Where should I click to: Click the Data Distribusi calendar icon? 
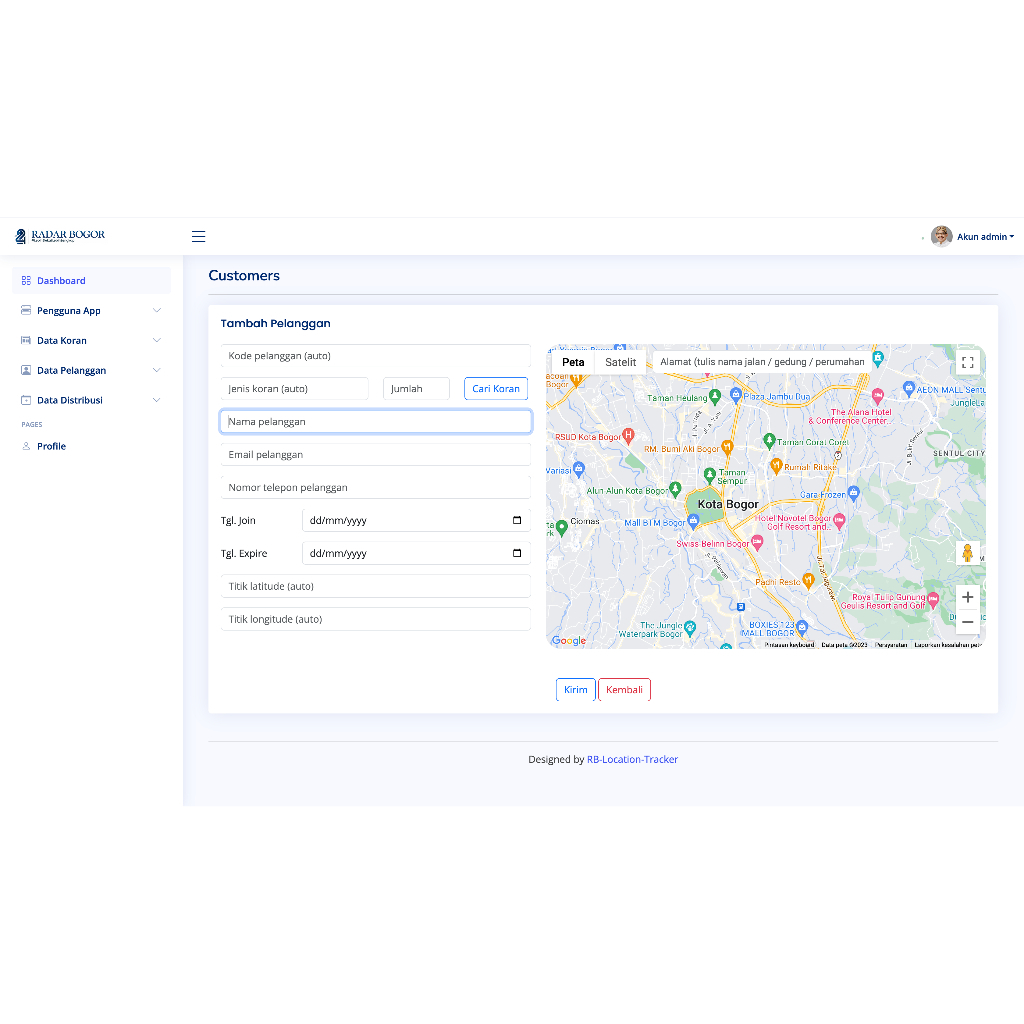coord(25,400)
